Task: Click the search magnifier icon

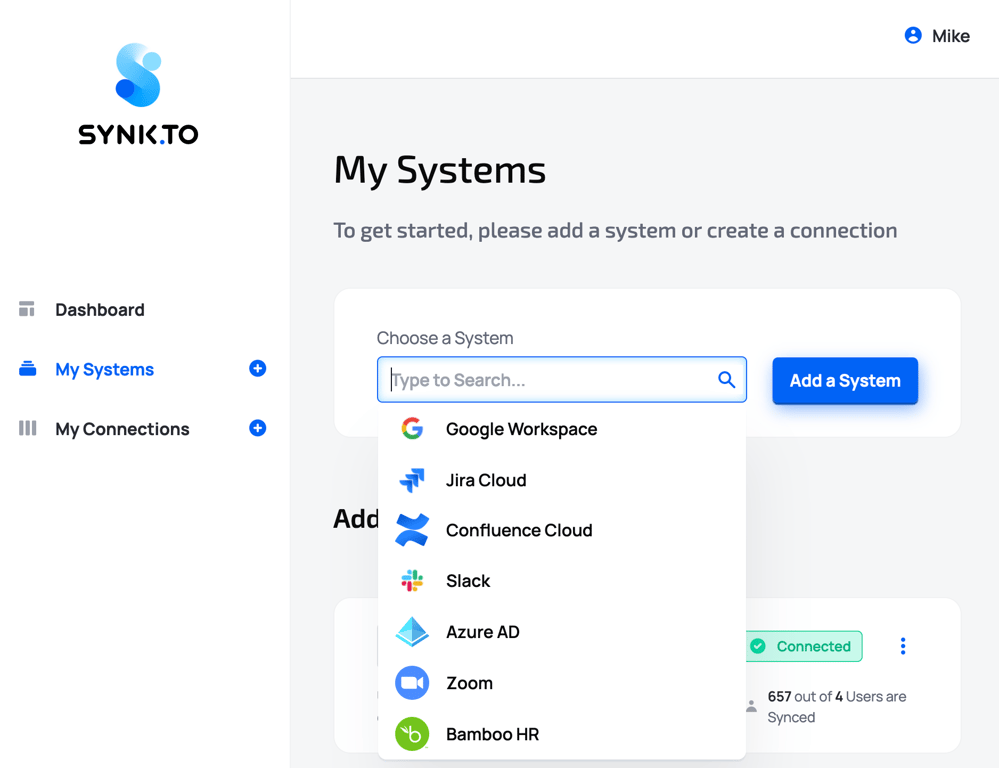Action: (x=726, y=380)
